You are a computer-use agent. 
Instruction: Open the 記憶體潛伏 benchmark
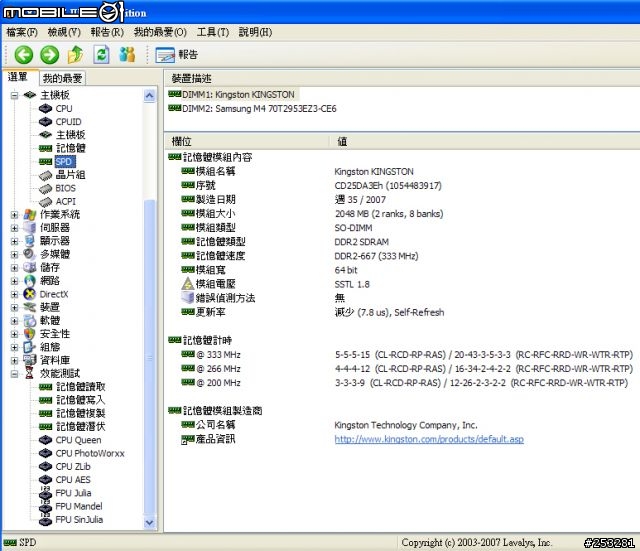click(x=81, y=427)
